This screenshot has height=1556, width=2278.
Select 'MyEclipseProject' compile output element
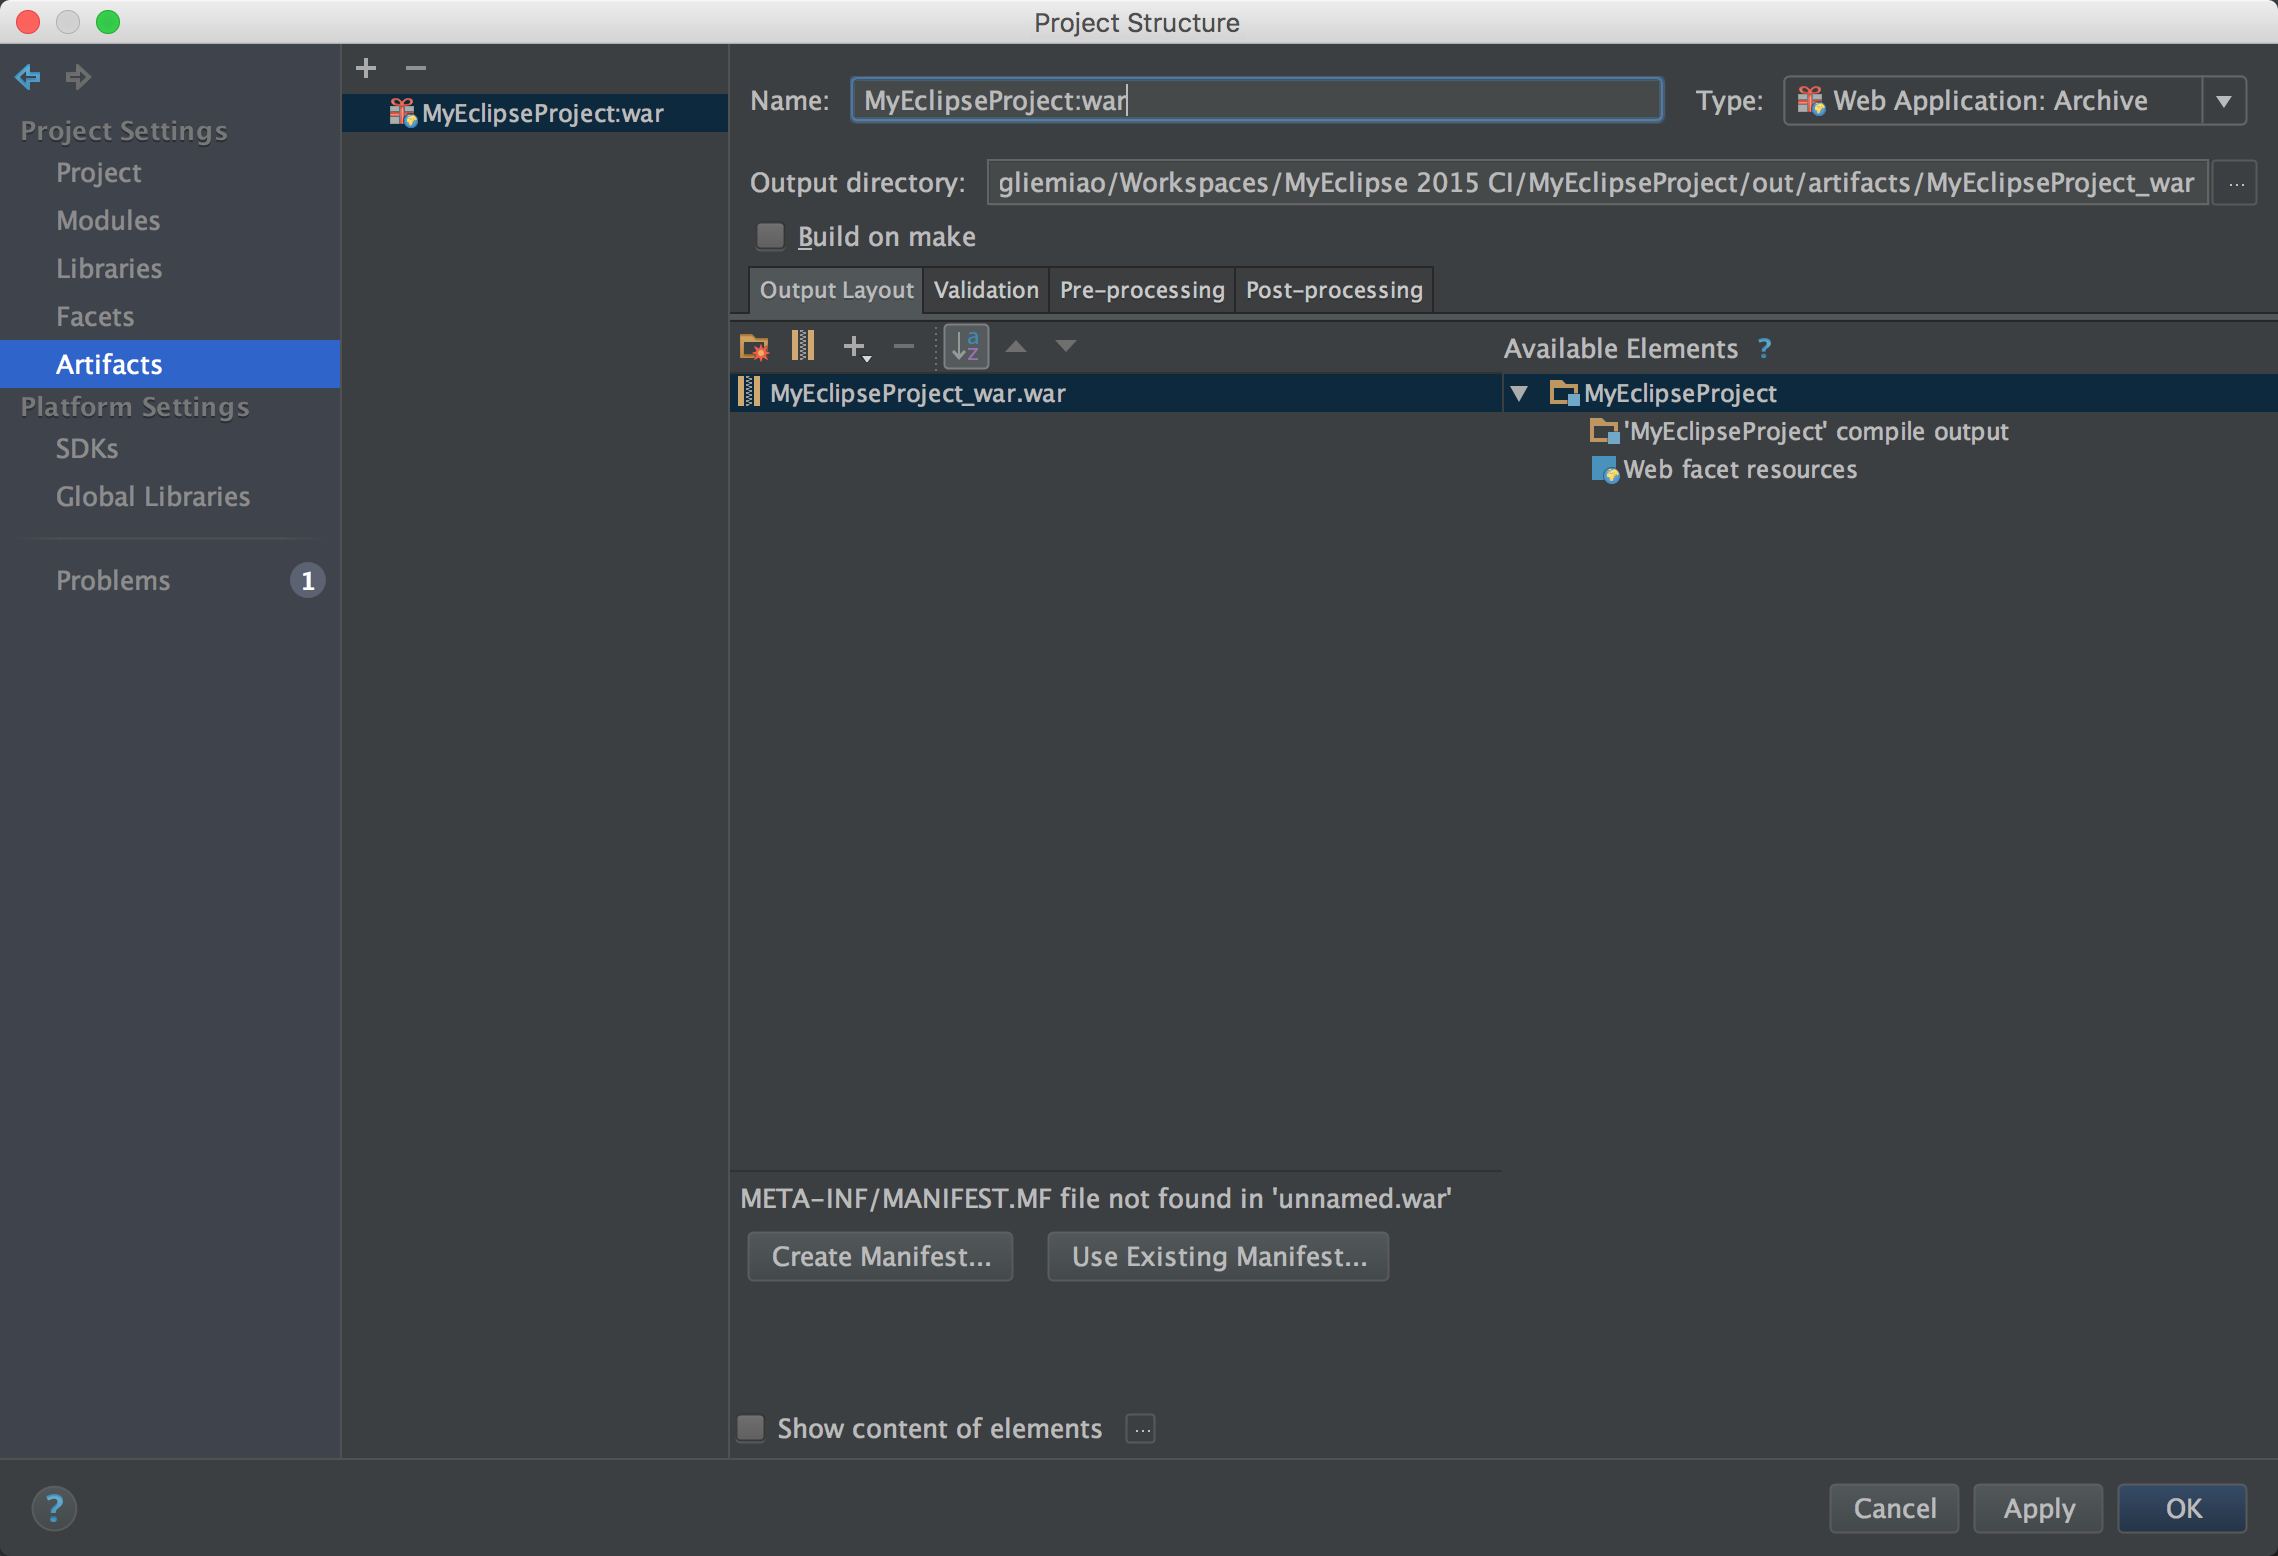1799,431
